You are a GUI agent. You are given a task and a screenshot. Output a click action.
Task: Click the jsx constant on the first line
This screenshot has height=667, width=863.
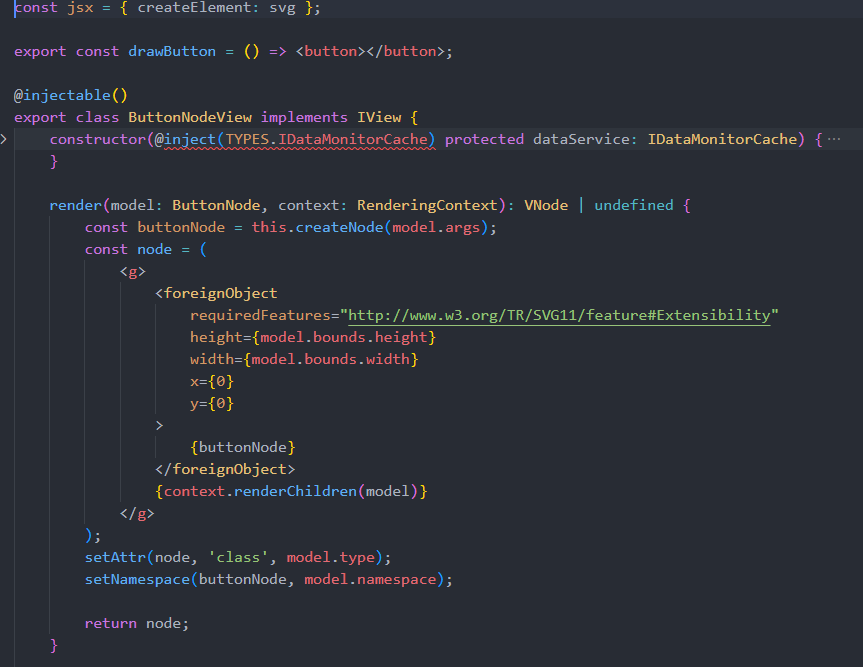pos(79,7)
